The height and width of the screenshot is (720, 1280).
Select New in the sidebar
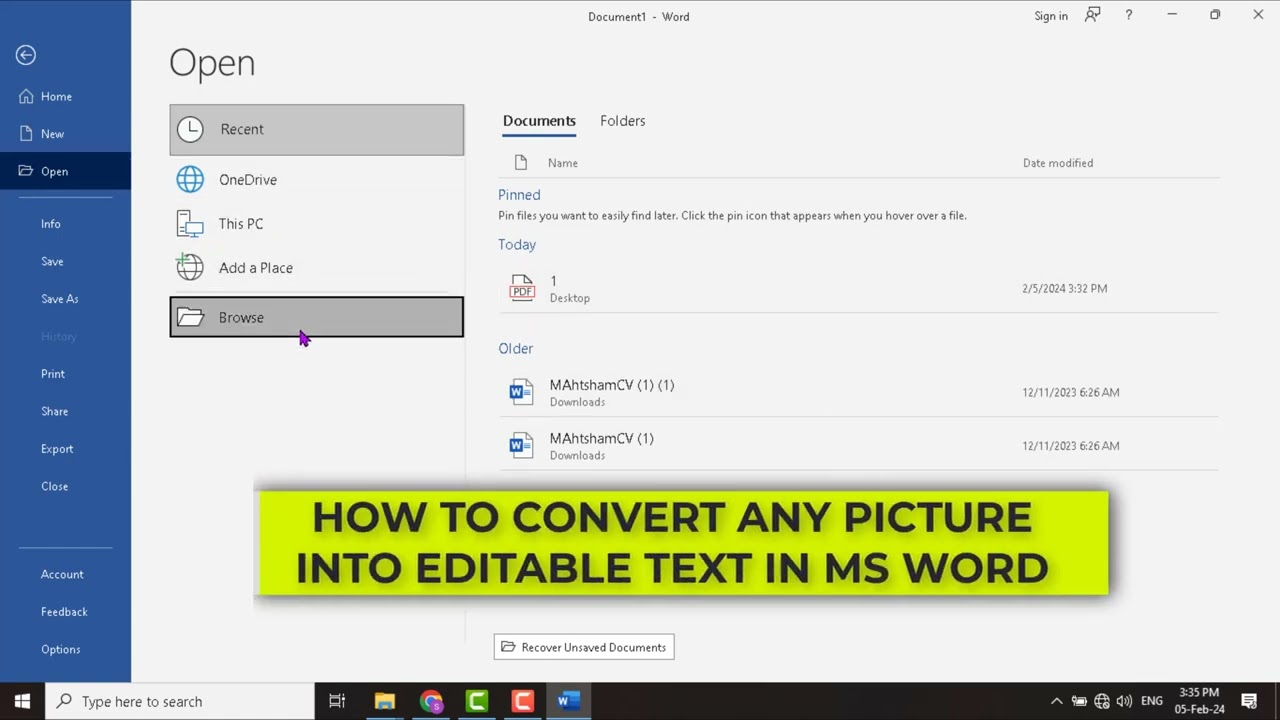(65, 133)
